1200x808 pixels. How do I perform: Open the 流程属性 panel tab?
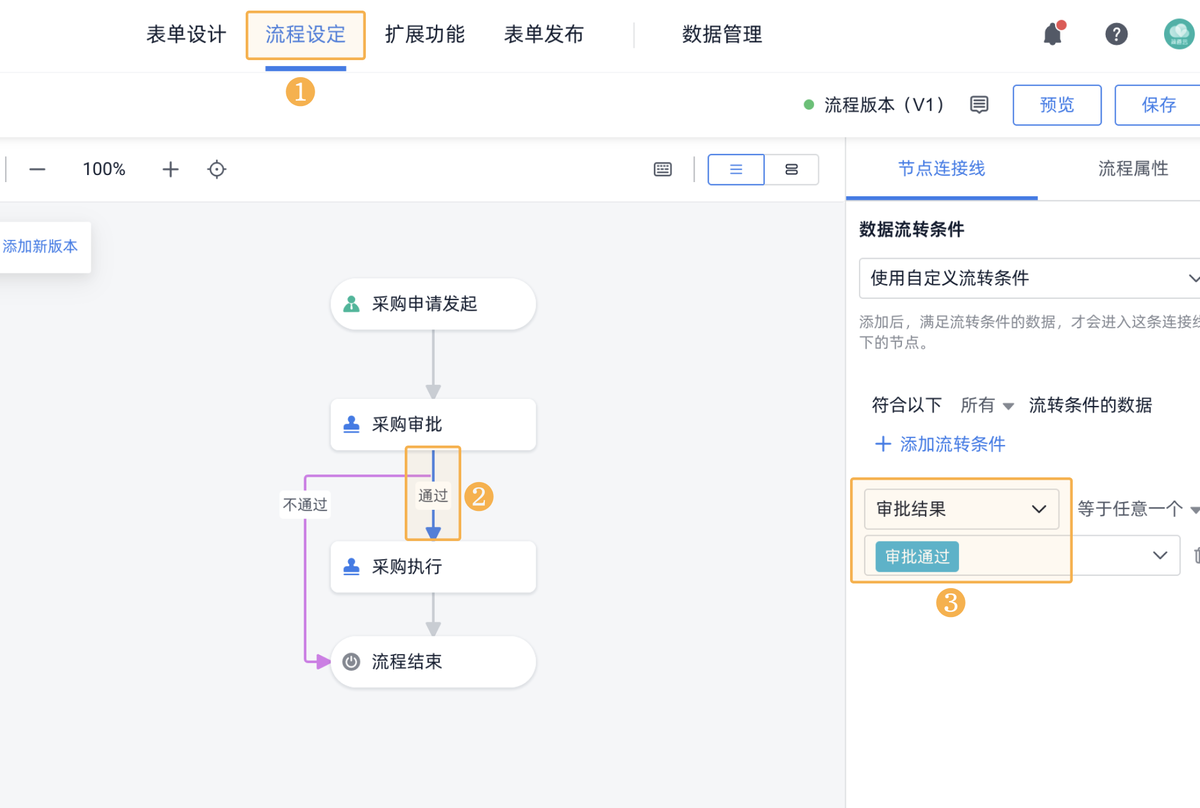point(1133,169)
